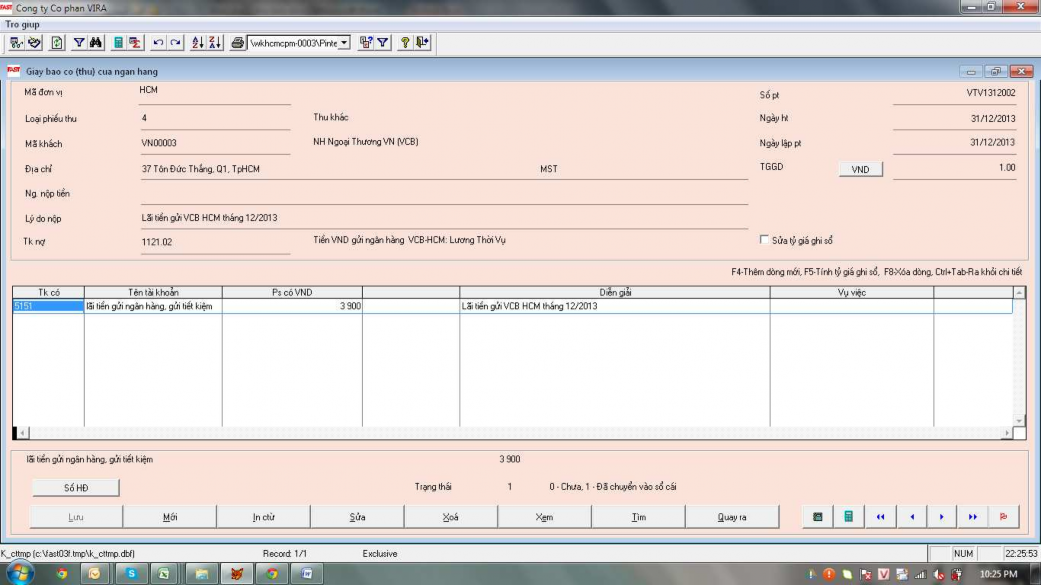Screen dimensions: 1041x585
Task: Jump to the last record with double-right arrows
Action: click(972, 517)
